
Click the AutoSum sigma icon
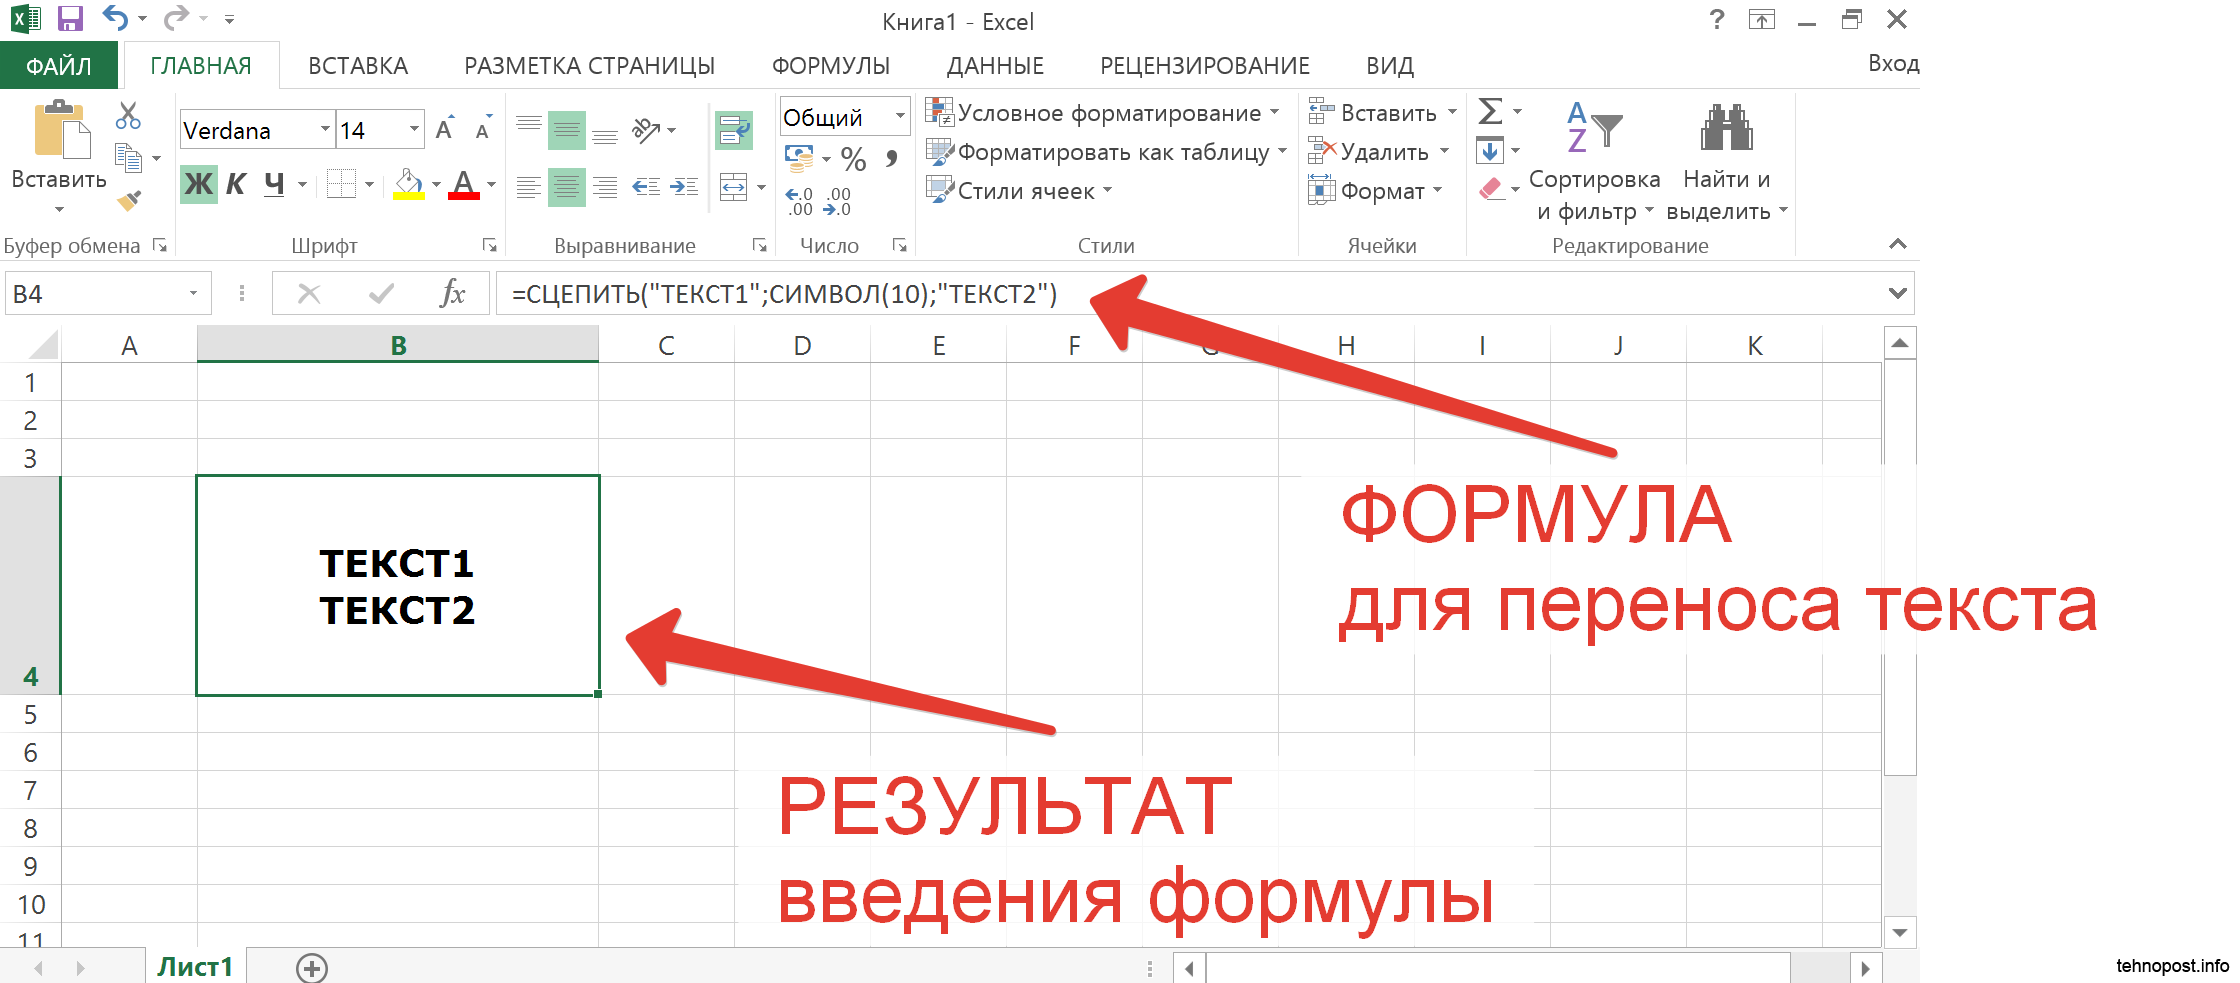(x=1490, y=111)
